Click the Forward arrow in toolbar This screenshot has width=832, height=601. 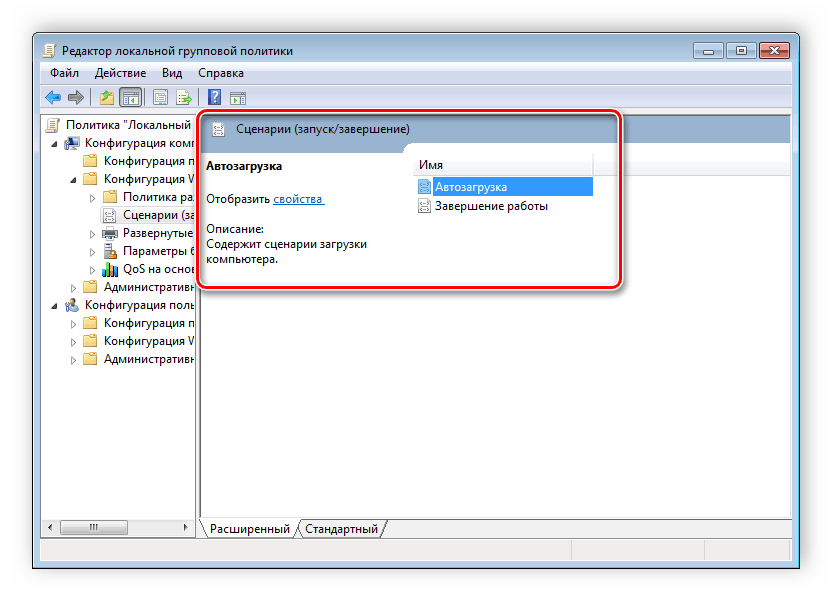[76, 98]
